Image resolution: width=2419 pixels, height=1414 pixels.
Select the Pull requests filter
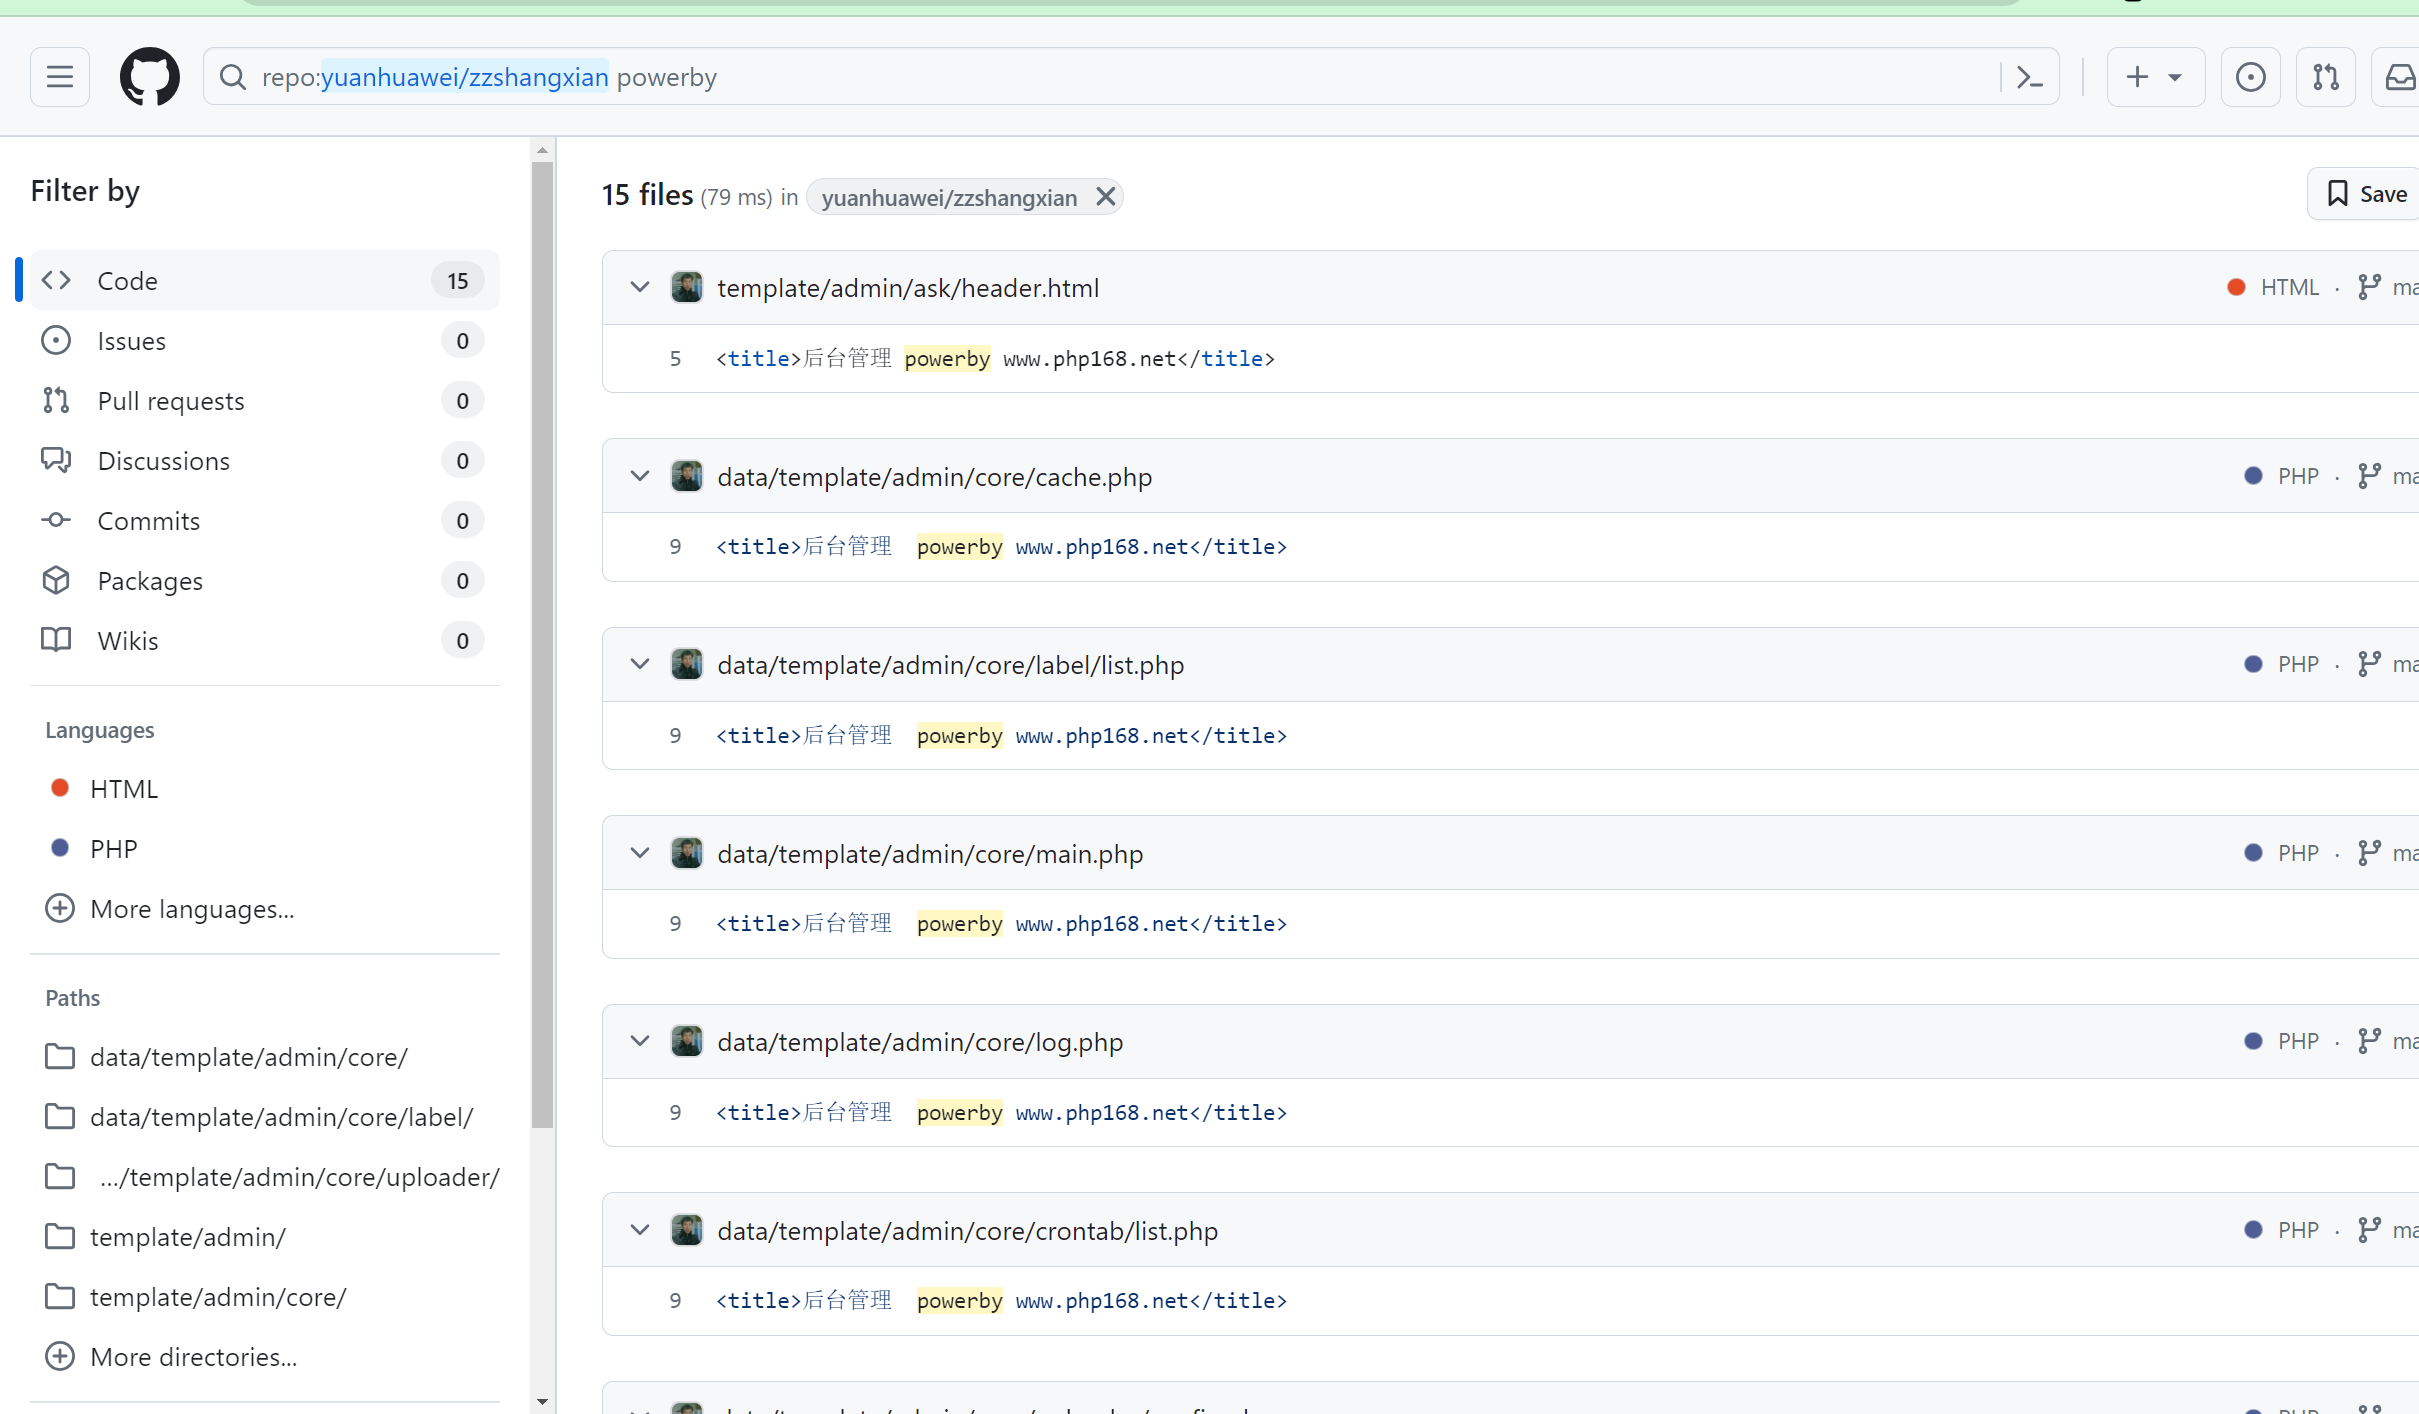pyautogui.click(x=264, y=401)
